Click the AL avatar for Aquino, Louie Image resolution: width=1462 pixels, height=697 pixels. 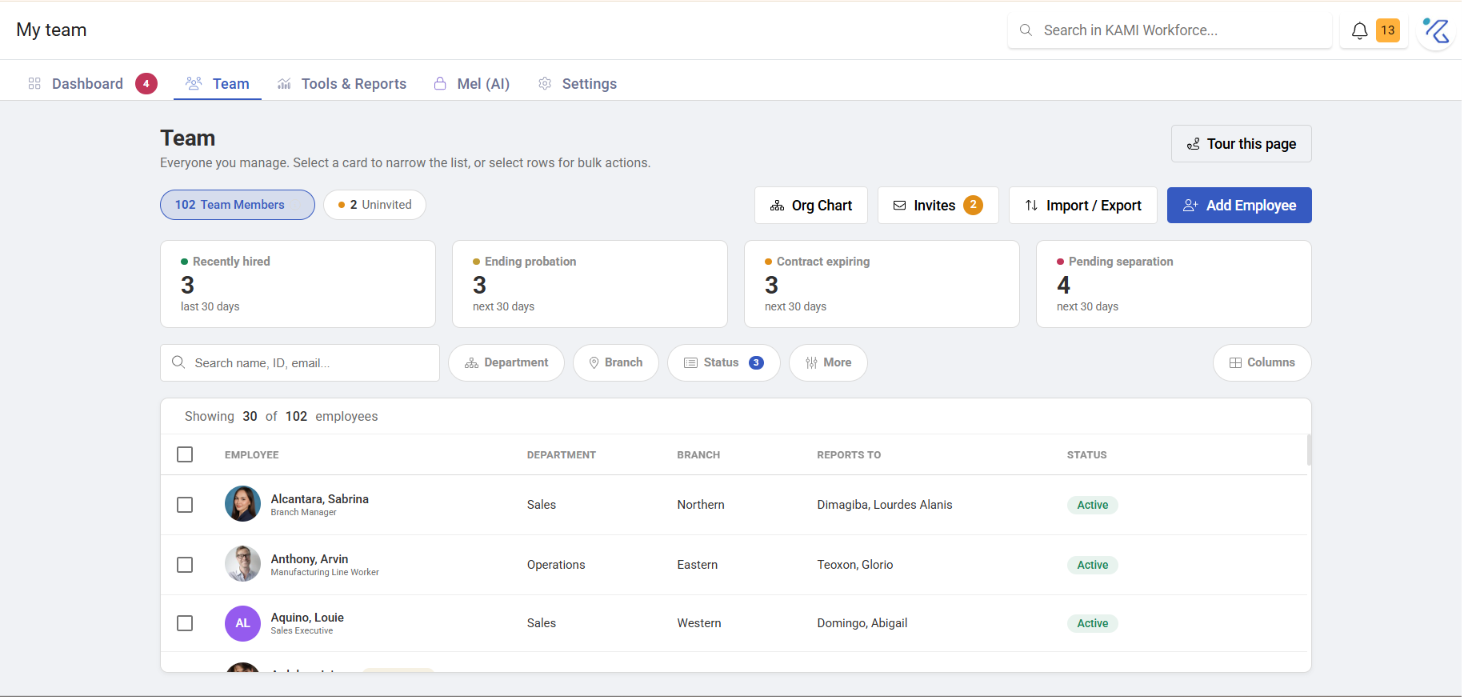(243, 623)
